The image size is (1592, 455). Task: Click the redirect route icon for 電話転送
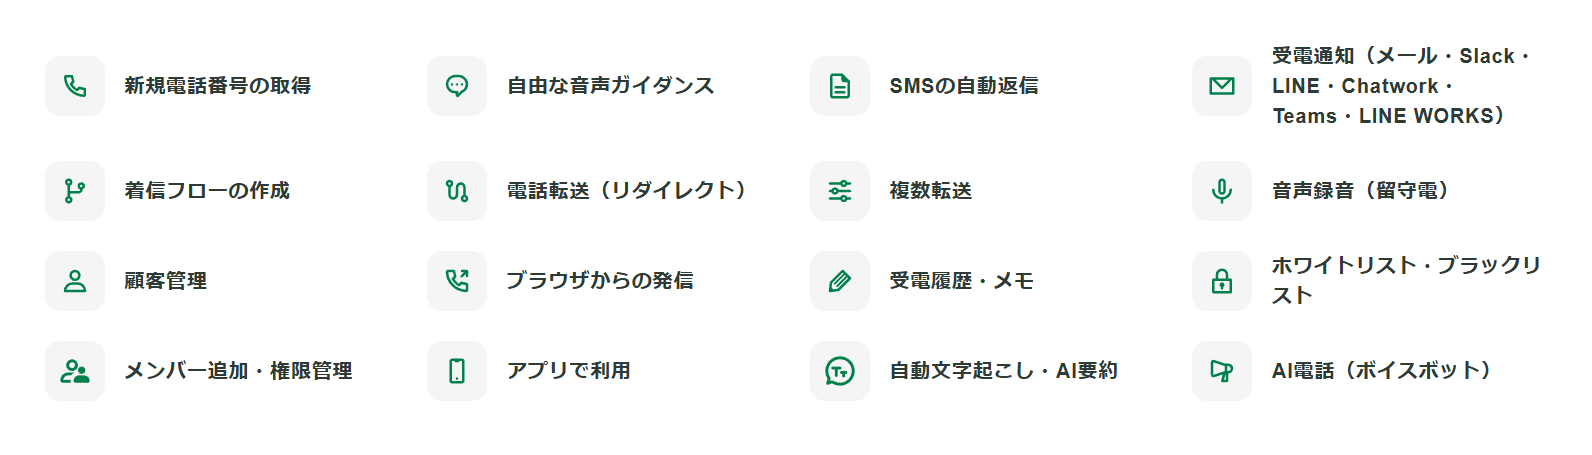tap(457, 191)
